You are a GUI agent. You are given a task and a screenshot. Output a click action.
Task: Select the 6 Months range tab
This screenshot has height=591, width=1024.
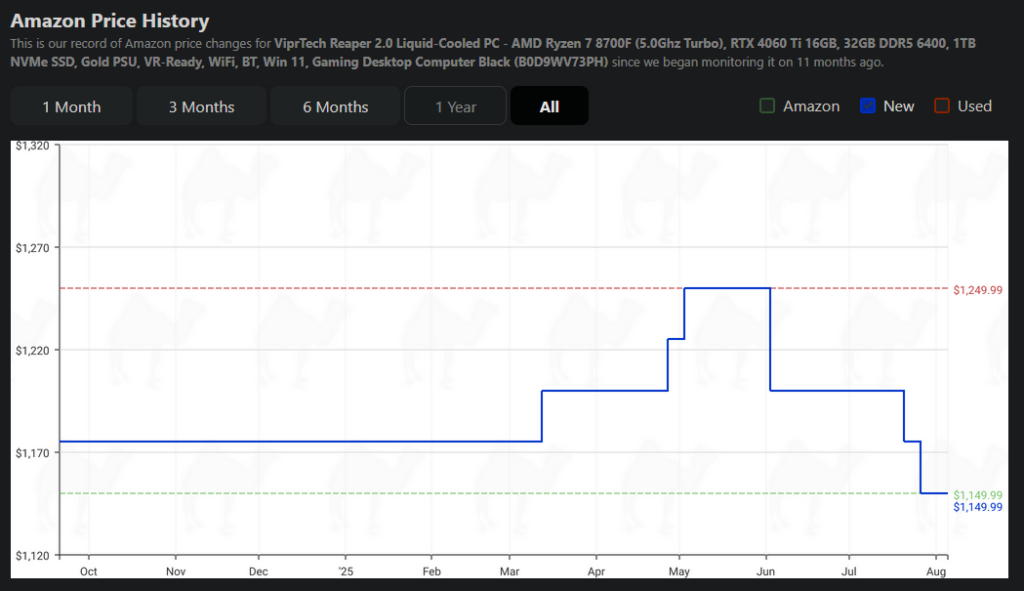coord(335,106)
